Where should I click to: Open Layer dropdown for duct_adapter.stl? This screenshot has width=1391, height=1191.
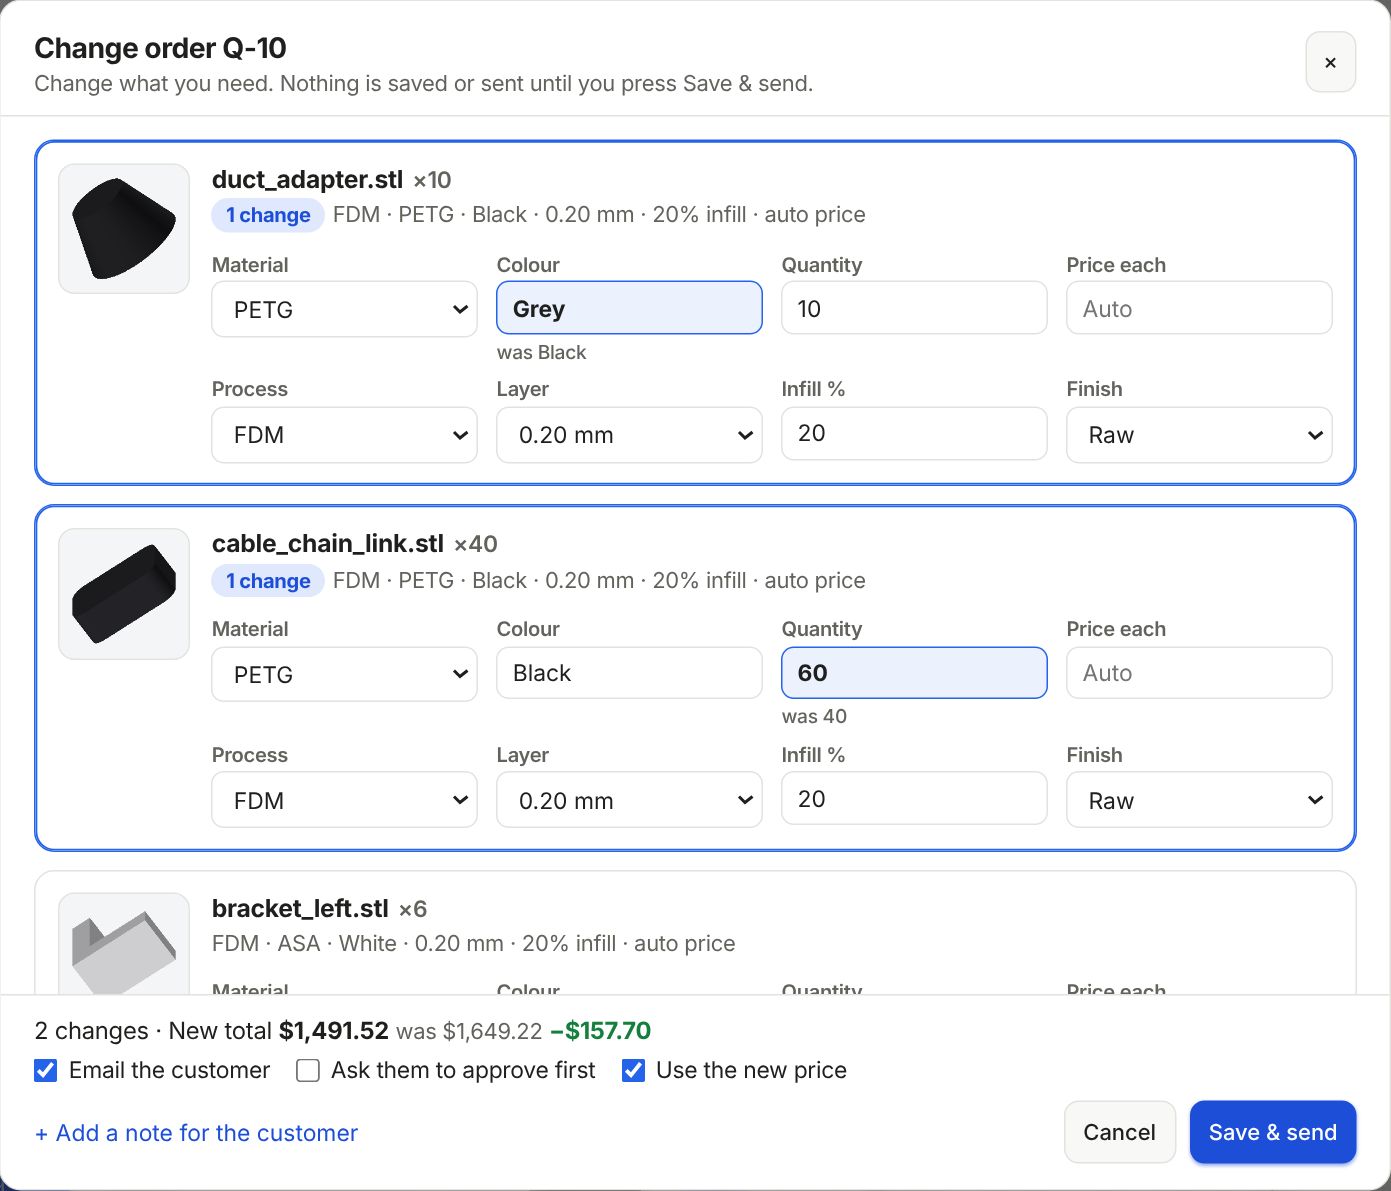point(629,435)
